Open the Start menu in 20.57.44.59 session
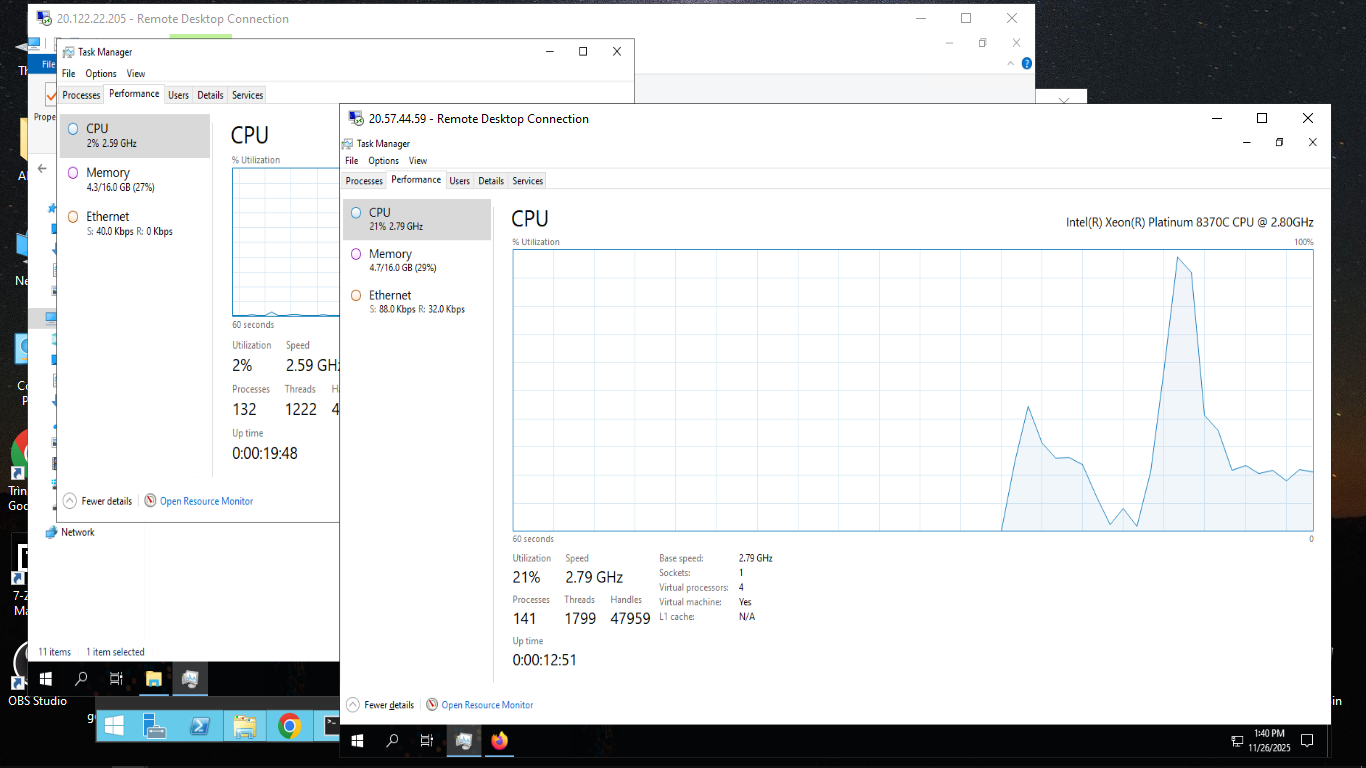1366x768 pixels. coord(357,741)
